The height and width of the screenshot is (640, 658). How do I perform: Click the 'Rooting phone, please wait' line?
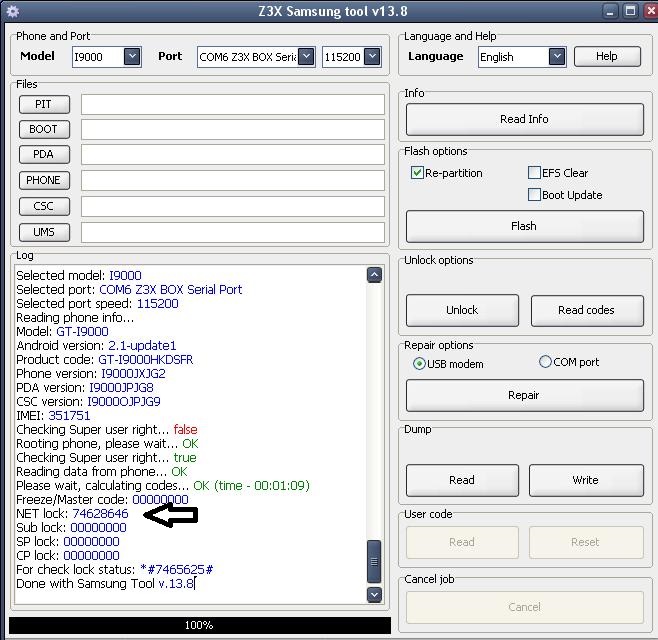click(x=107, y=444)
